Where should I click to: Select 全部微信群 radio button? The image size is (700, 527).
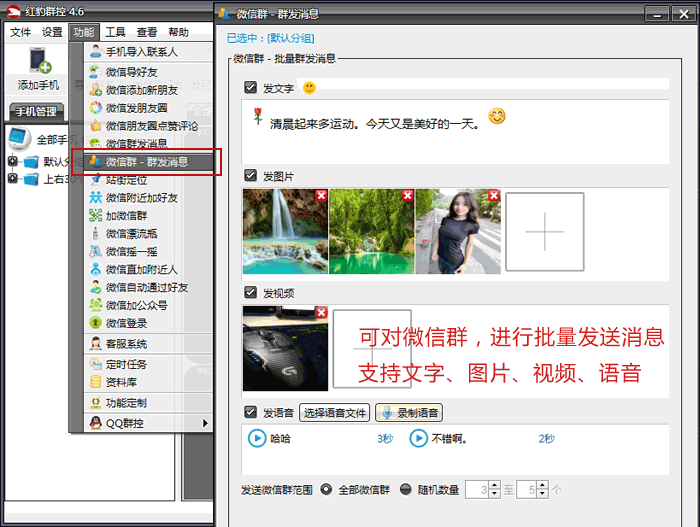[x=326, y=489]
